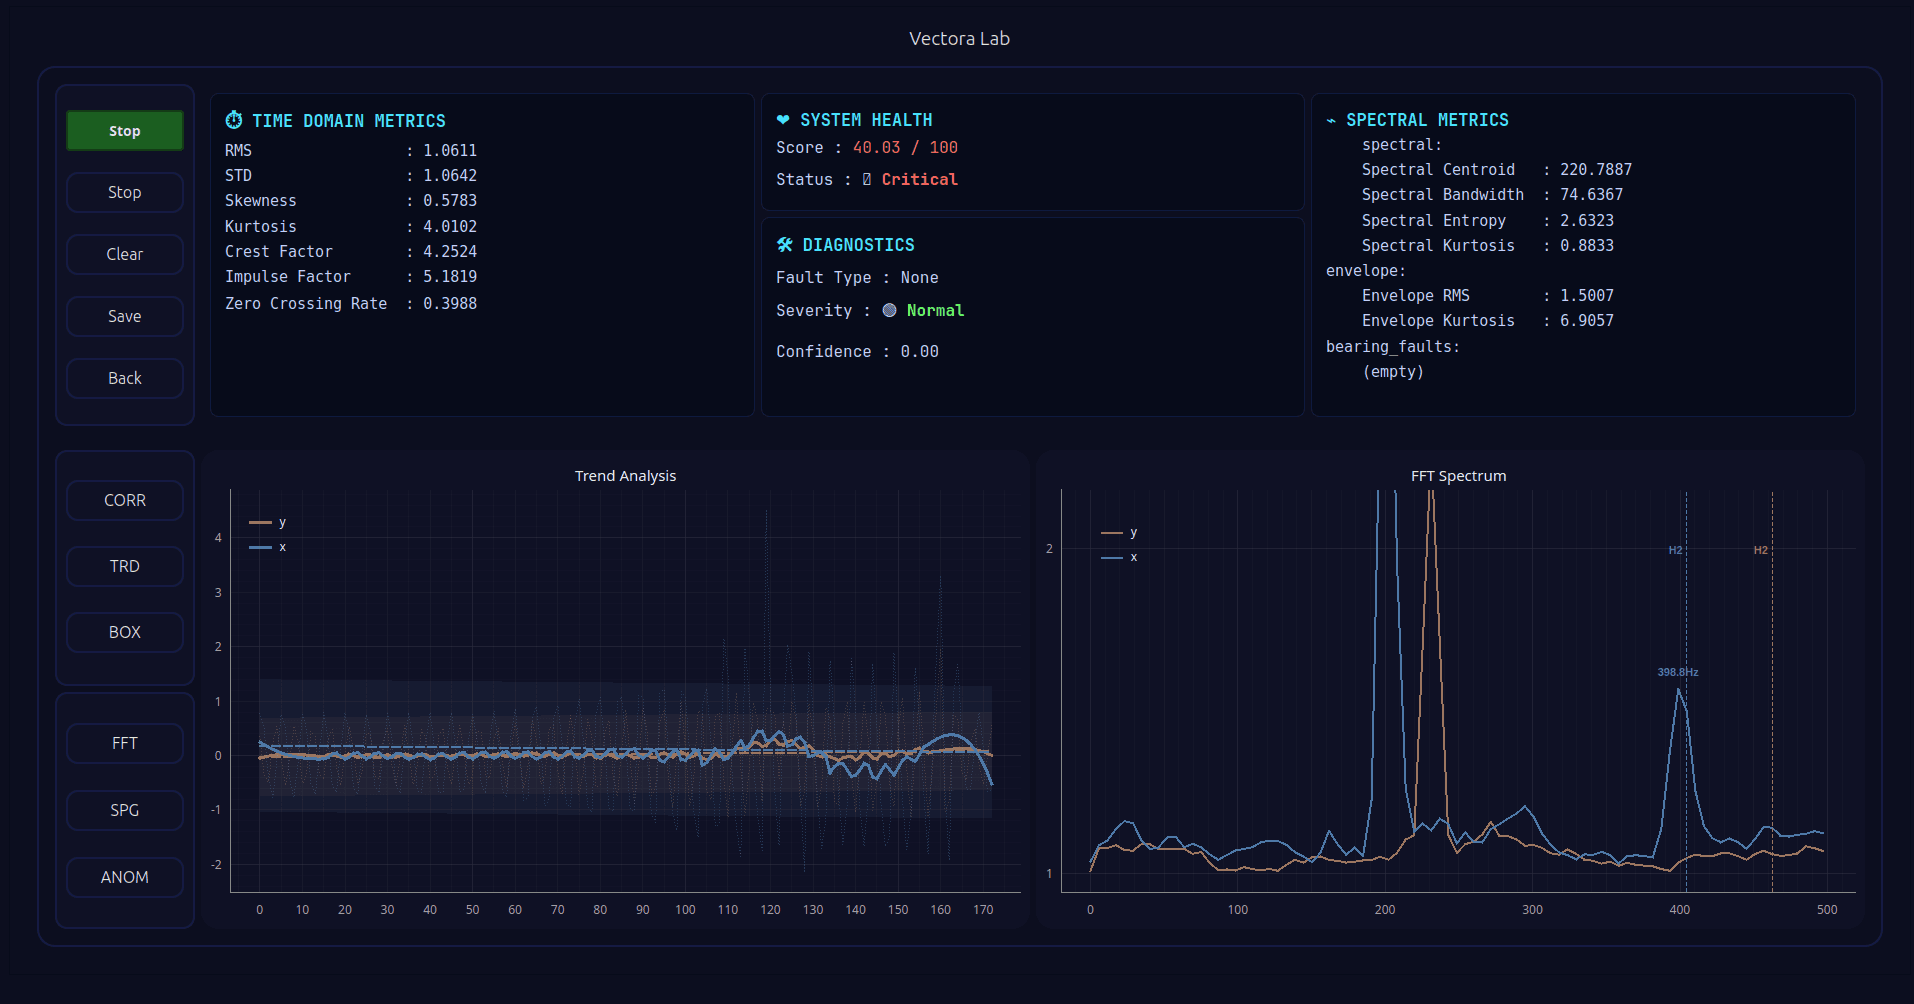Click the green highlighted Stop button
Image resolution: width=1914 pixels, height=1004 pixels.
click(x=125, y=131)
